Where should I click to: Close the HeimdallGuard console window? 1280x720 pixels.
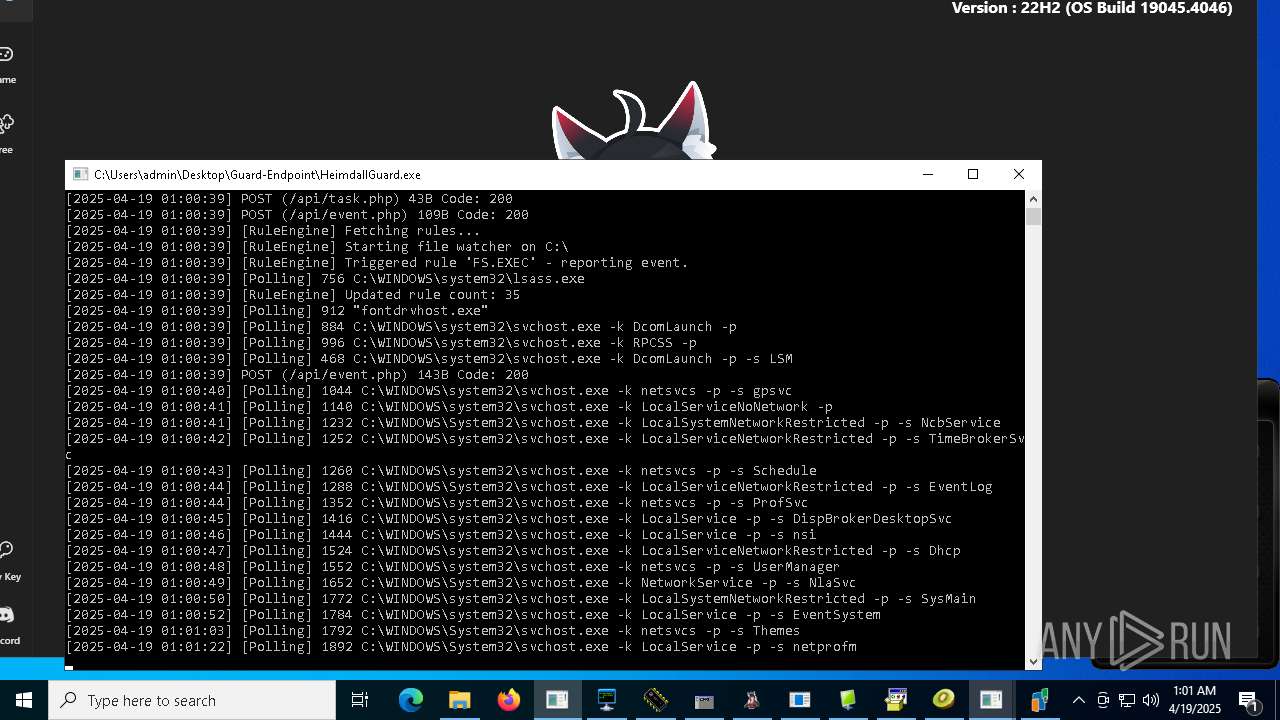(1019, 174)
